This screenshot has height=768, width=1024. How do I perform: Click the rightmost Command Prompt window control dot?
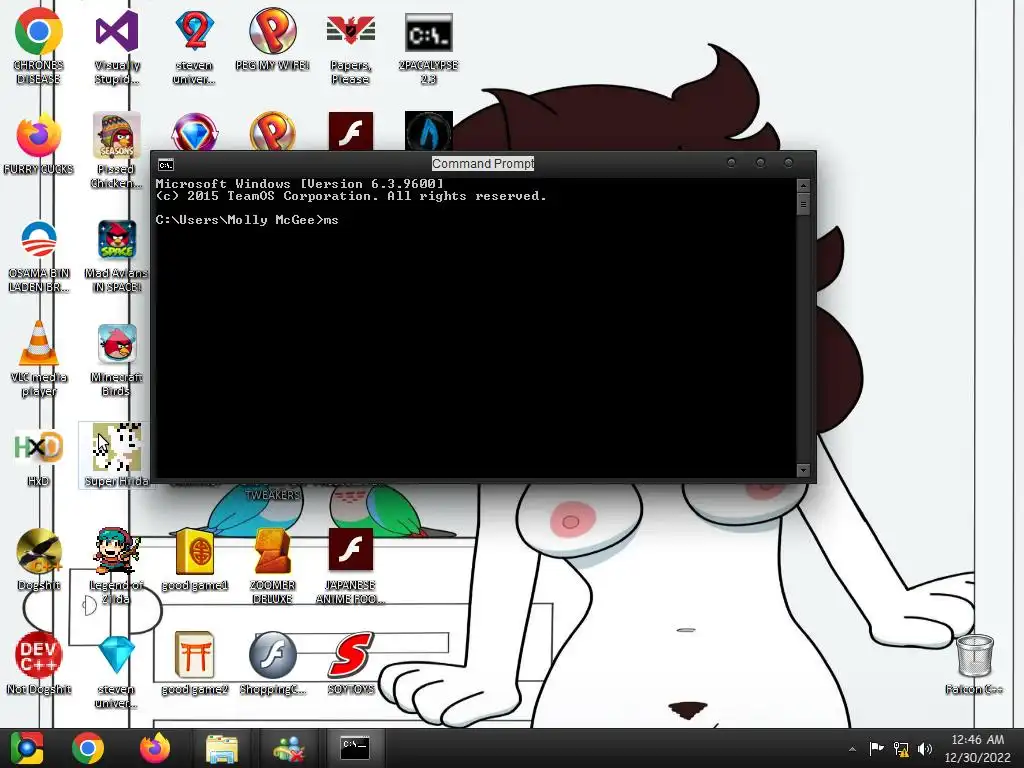pyautogui.click(x=788, y=163)
